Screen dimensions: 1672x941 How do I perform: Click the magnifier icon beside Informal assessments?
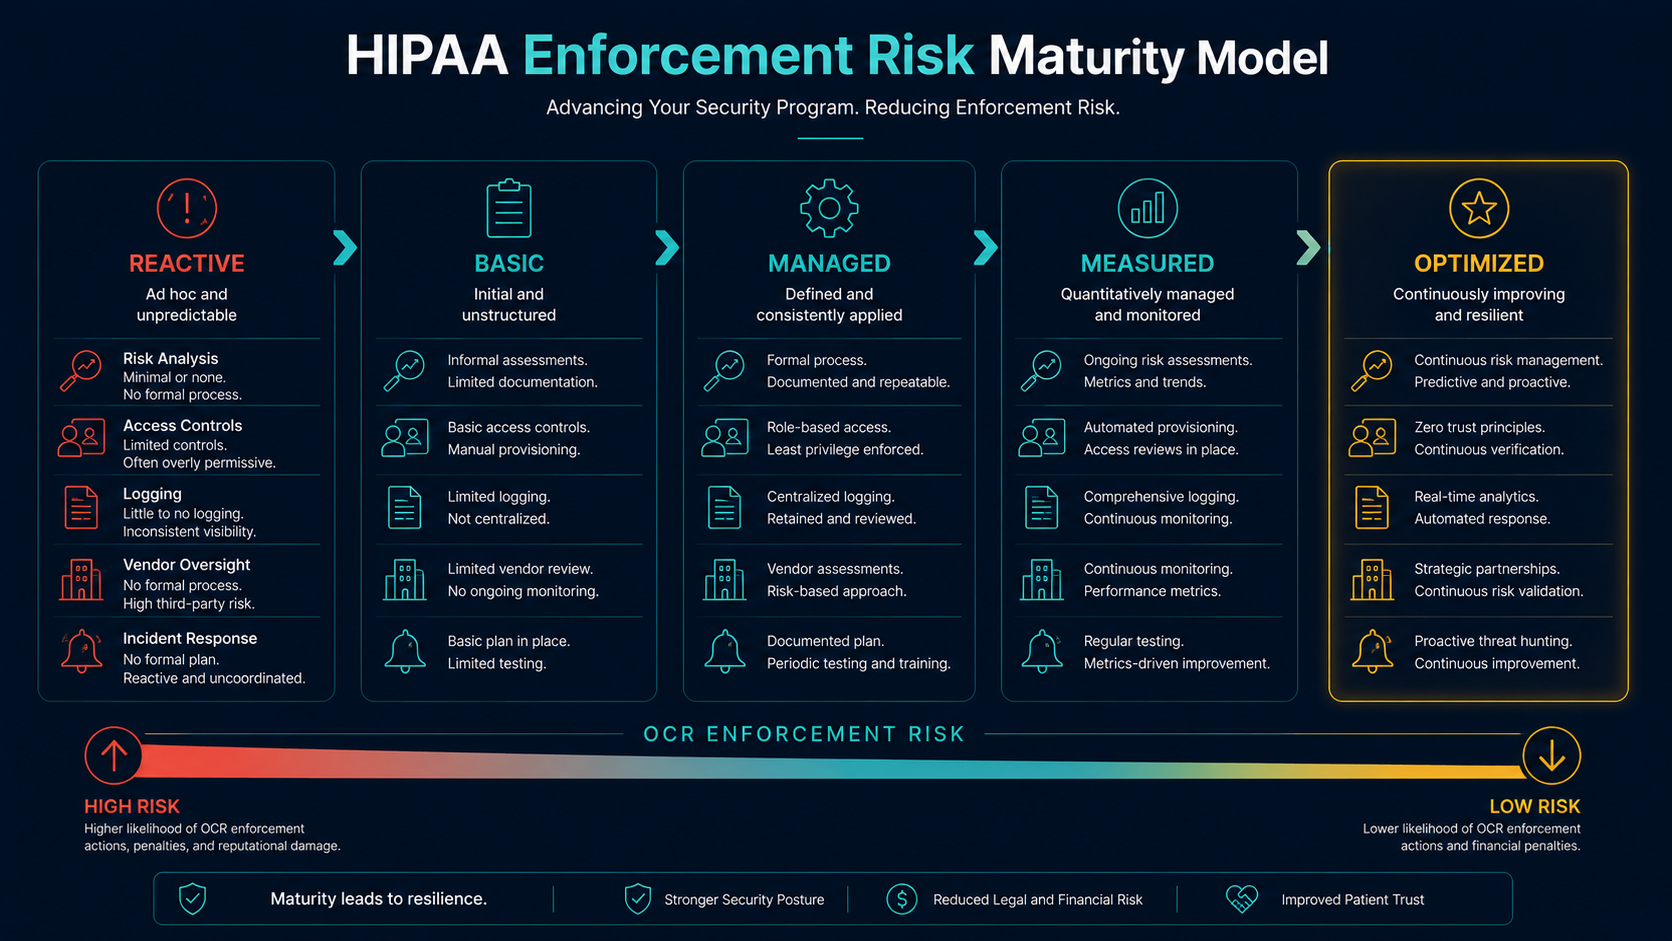pyautogui.click(x=405, y=371)
